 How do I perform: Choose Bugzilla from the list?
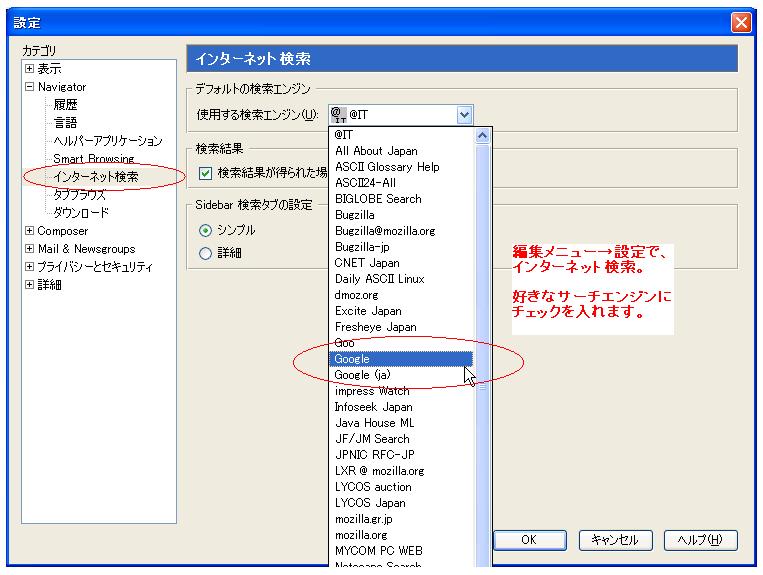click(401, 215)
